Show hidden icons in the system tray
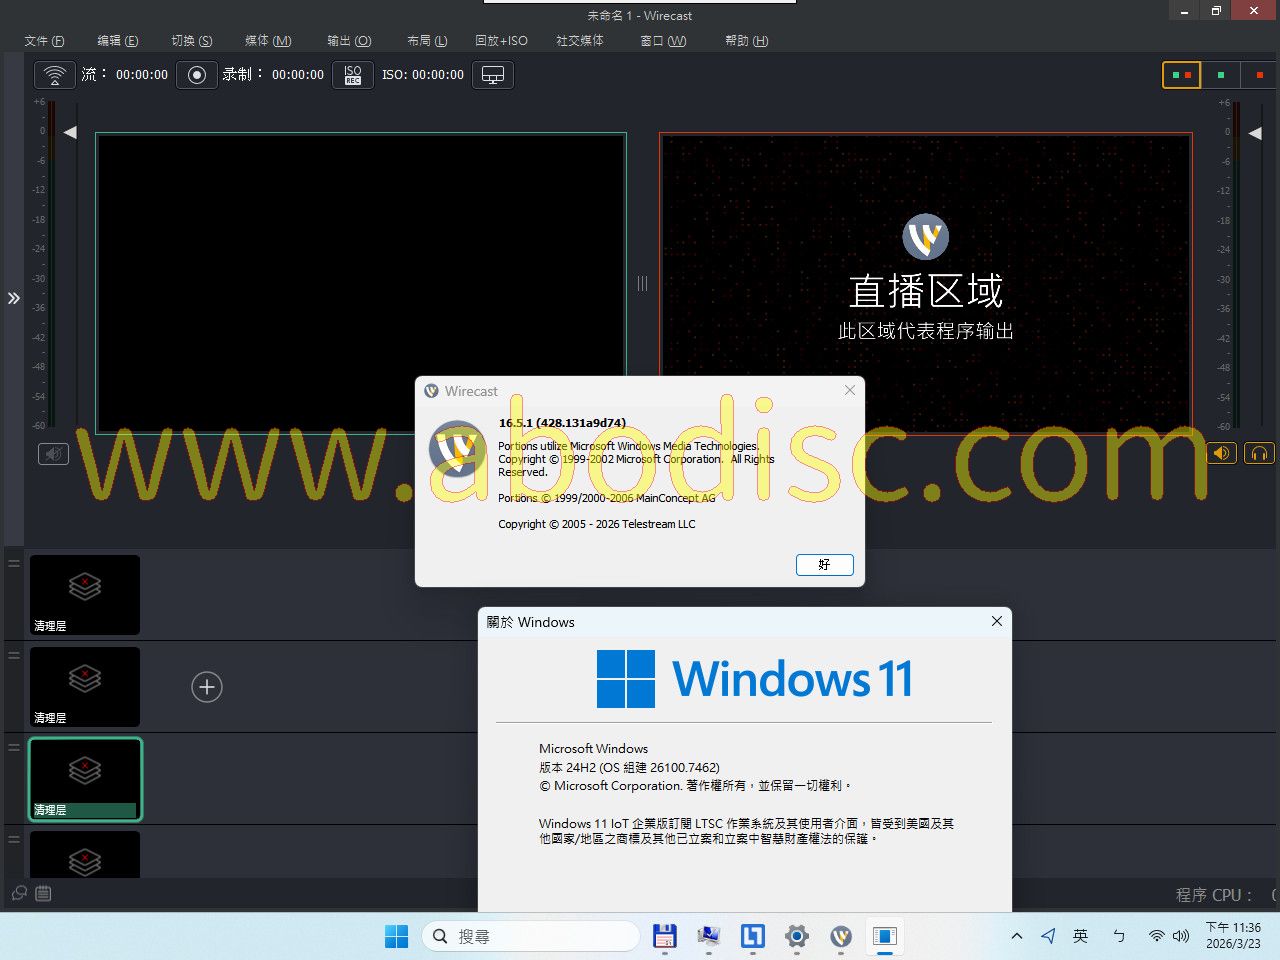 coord(1017,936)
